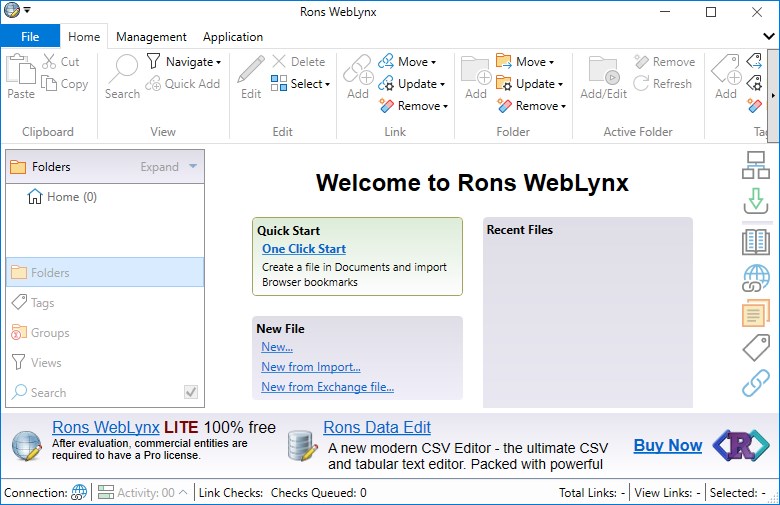Click the app globe icon in title bar

coord(11,10)
